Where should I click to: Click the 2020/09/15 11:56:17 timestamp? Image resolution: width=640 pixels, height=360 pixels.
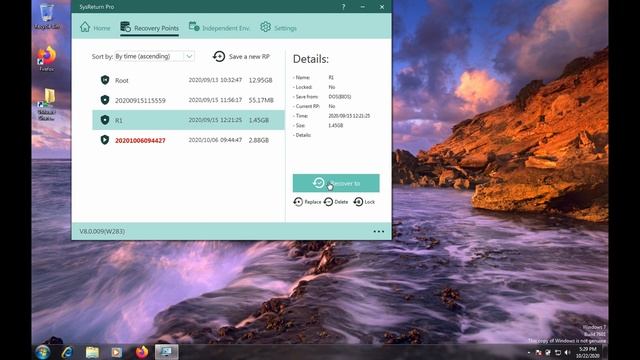pyautogui.click(x=215, y=100)
